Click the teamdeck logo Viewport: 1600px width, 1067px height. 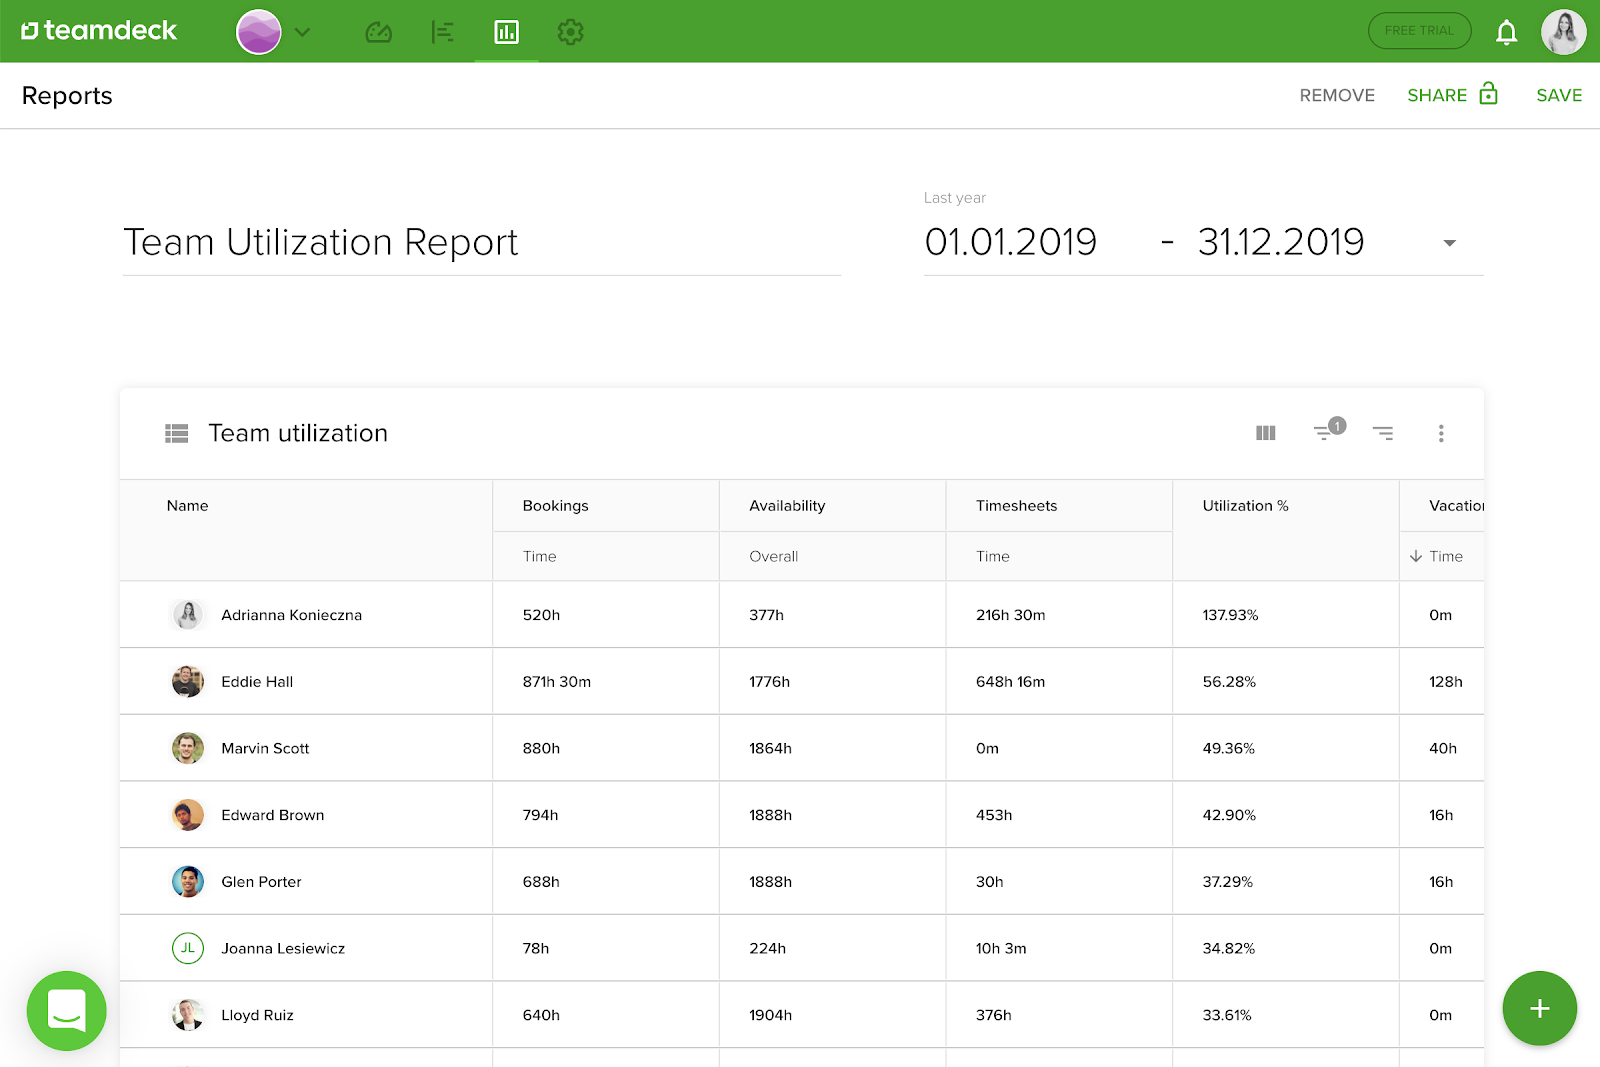point(99,31)
